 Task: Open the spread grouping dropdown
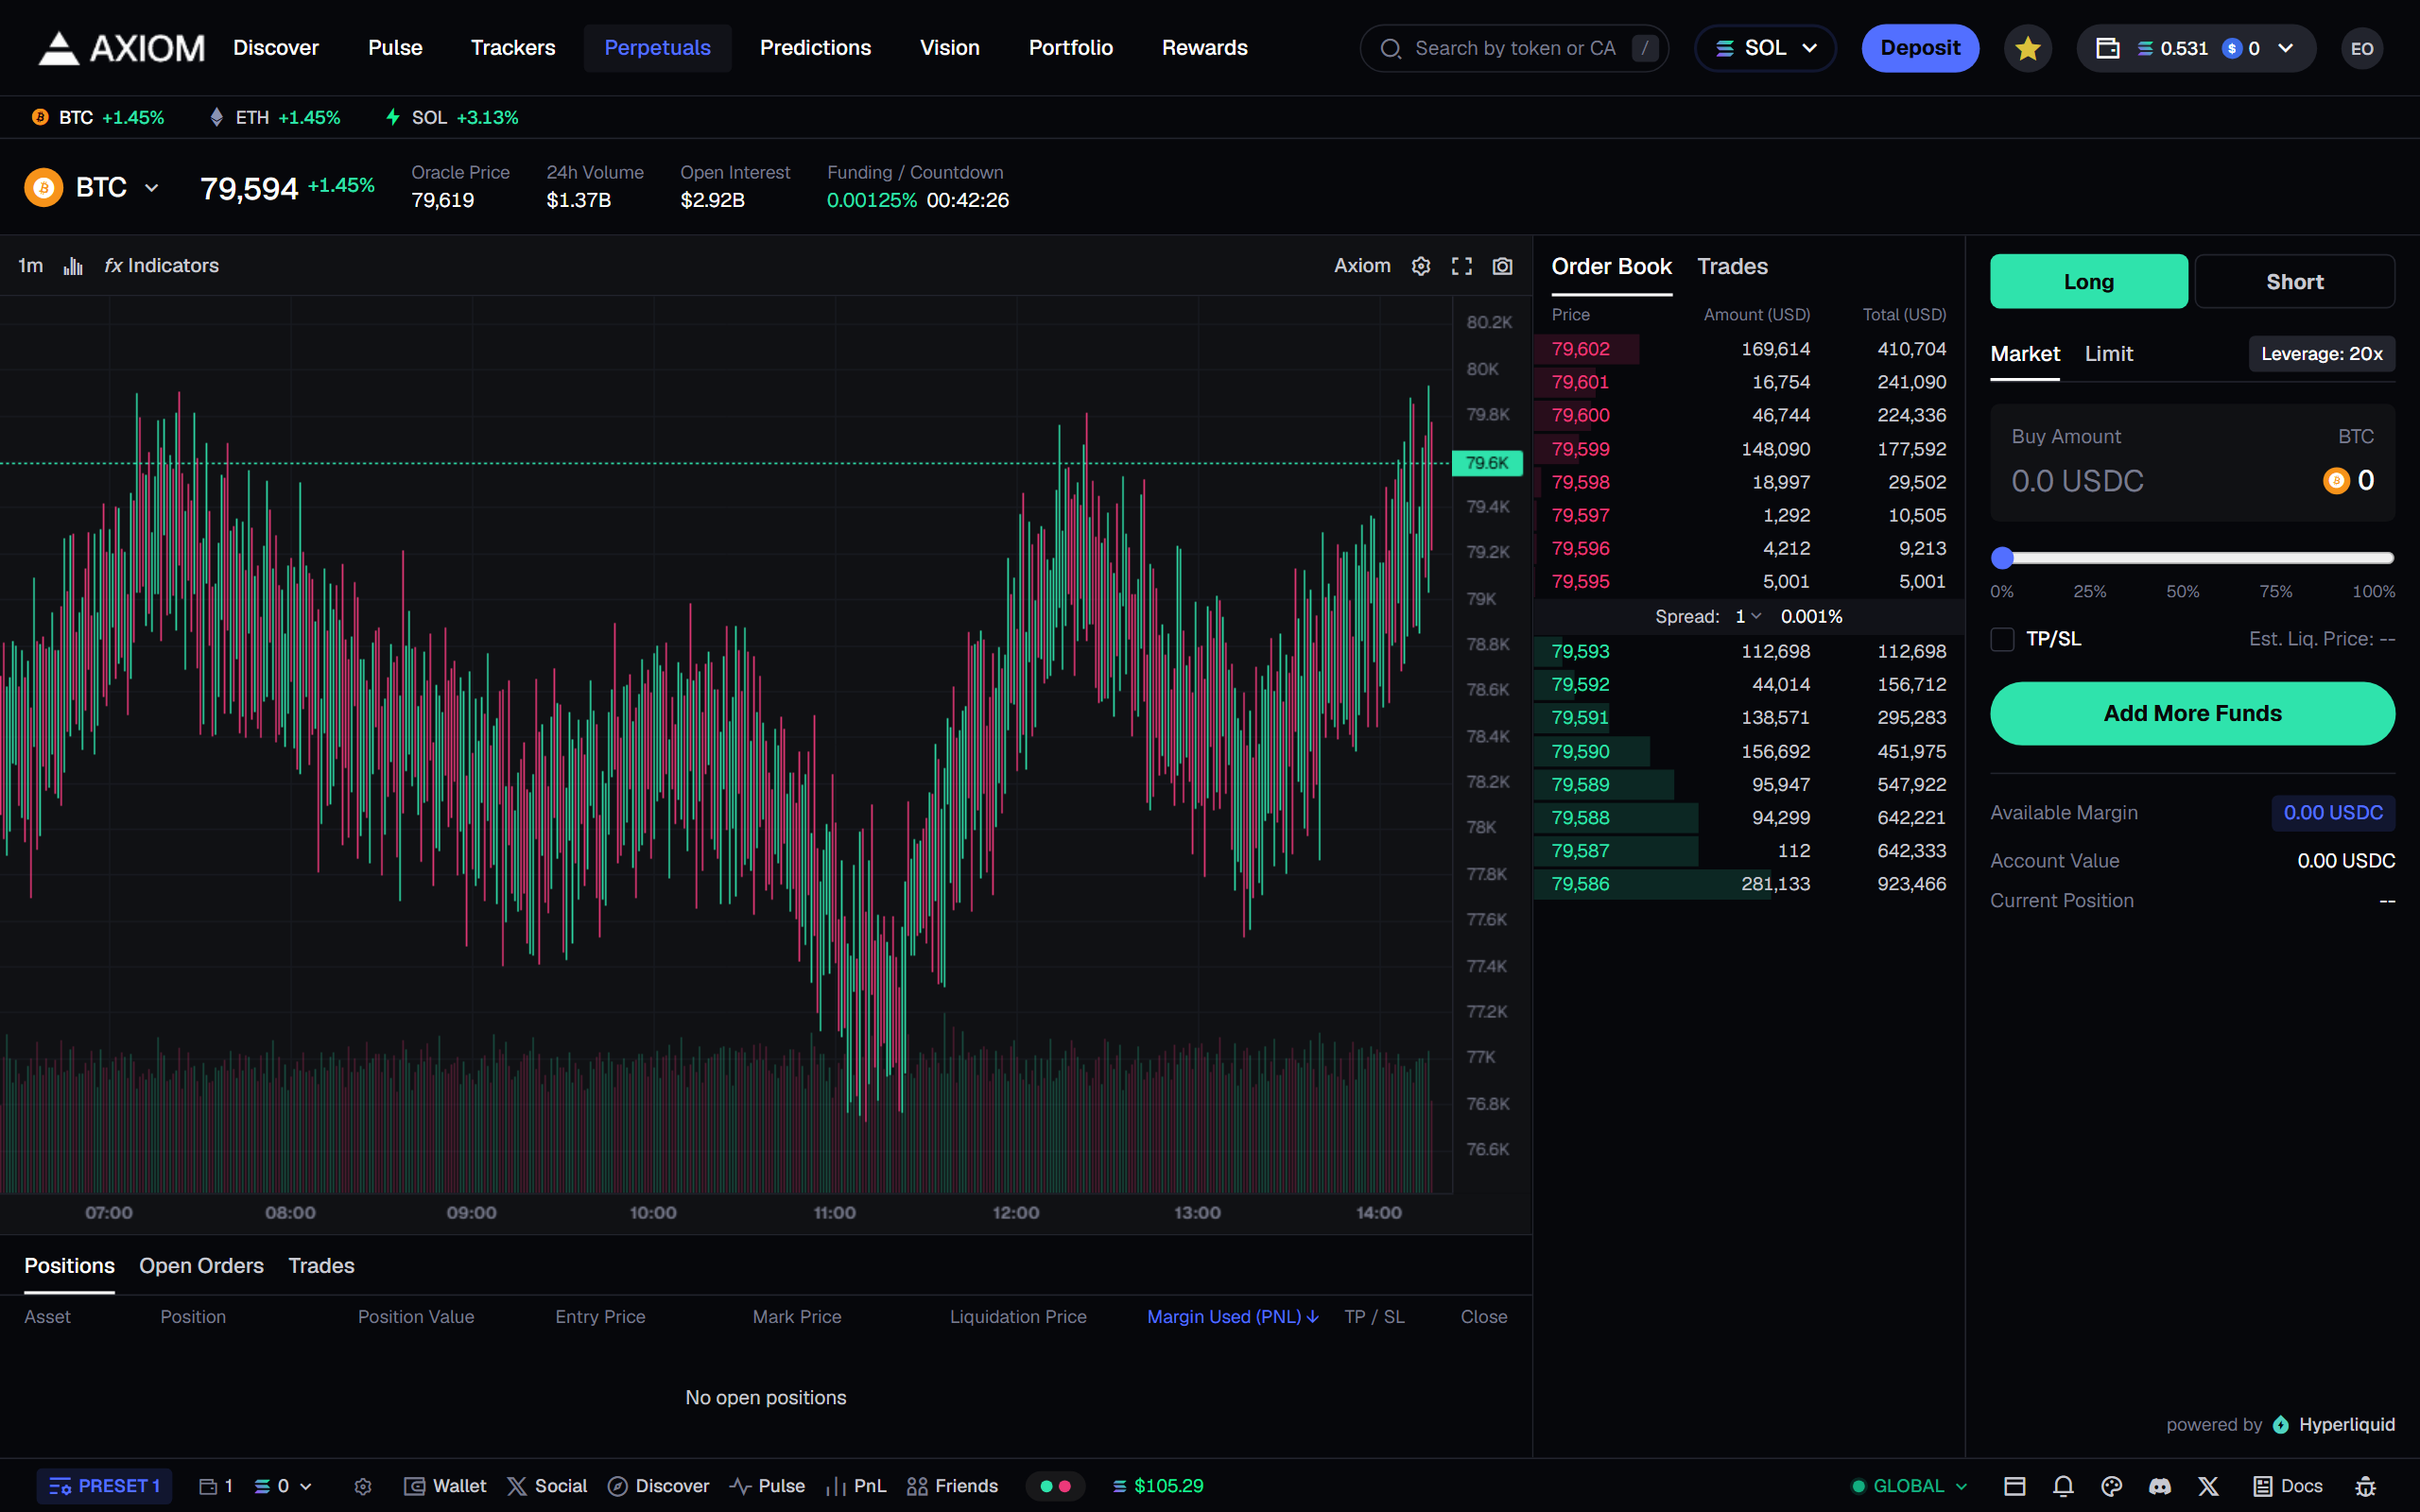coord(1748,616)
